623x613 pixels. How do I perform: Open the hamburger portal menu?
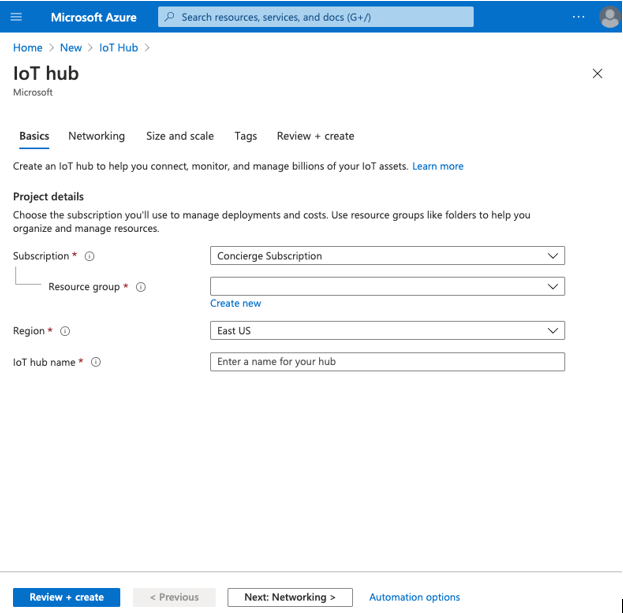(16, 17)
